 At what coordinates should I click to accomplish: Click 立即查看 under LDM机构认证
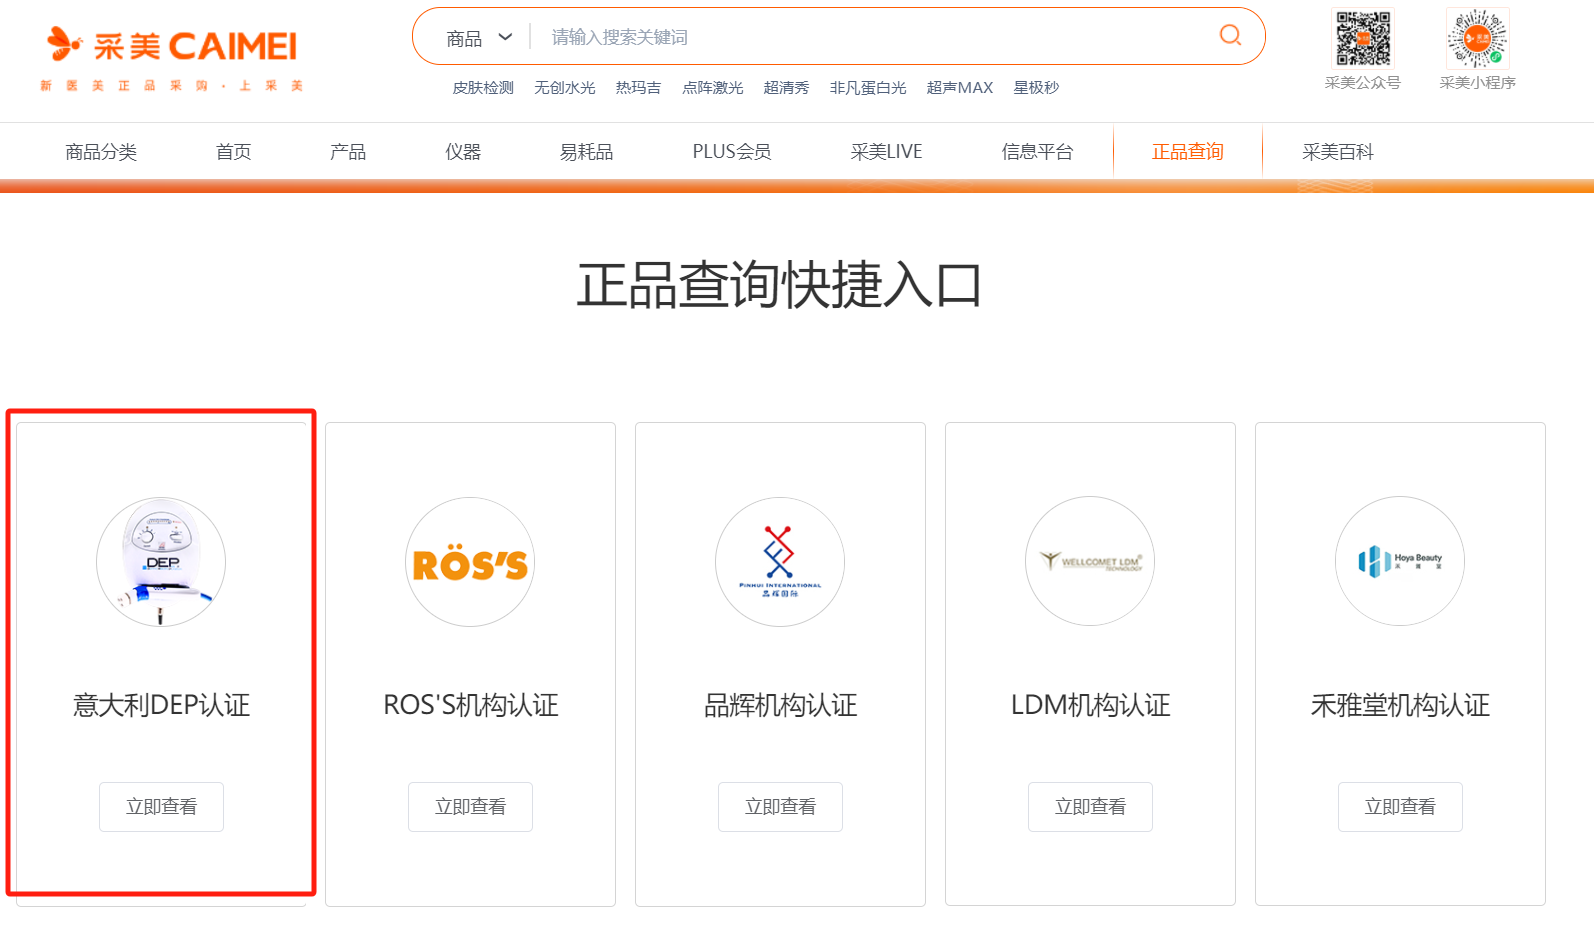(x=1090, y=807)
